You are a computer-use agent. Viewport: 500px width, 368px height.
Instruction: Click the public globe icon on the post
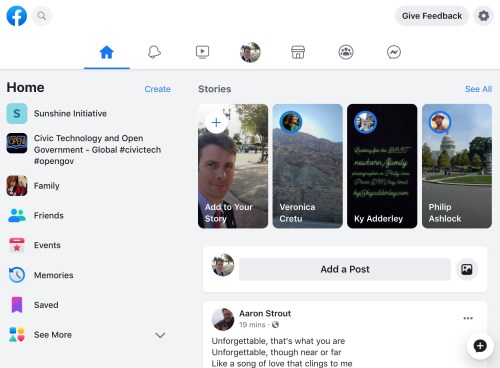[275, 325]
